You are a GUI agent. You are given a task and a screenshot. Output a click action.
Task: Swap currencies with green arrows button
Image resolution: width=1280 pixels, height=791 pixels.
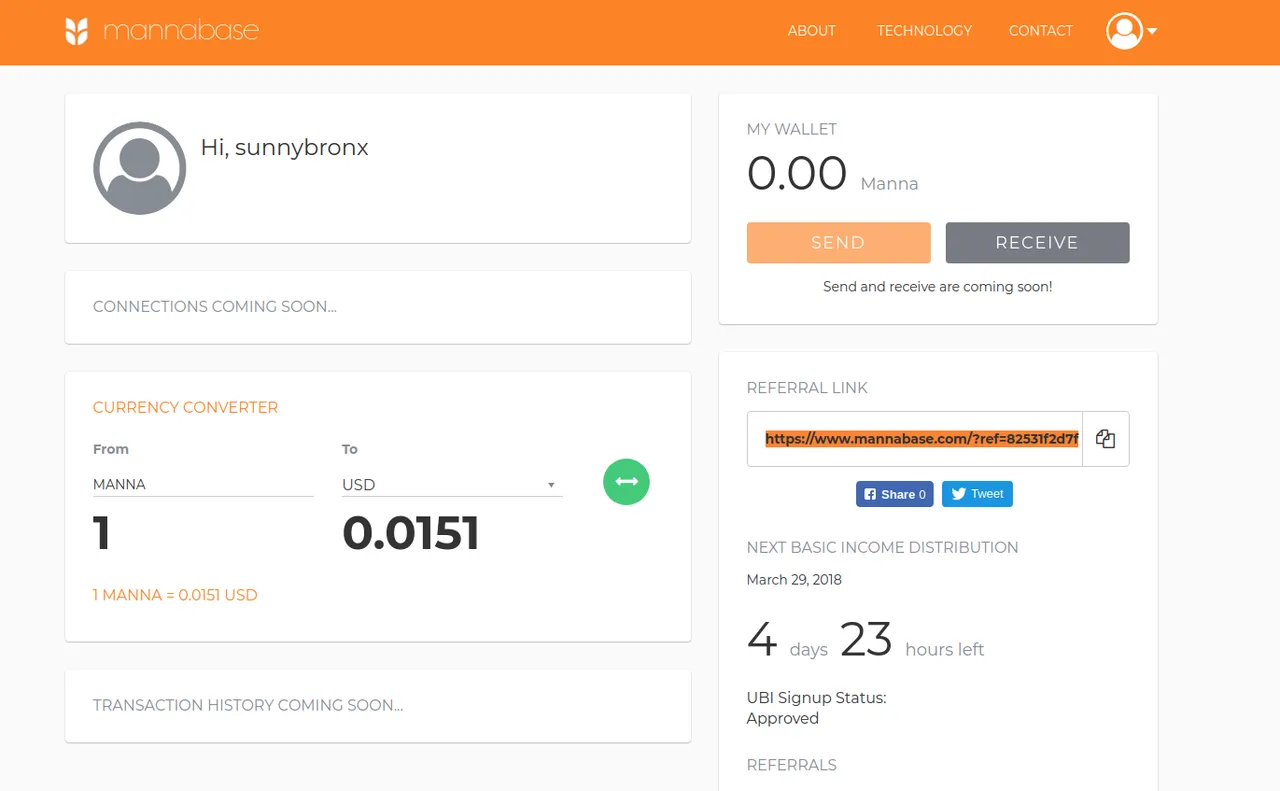(626, 481)
